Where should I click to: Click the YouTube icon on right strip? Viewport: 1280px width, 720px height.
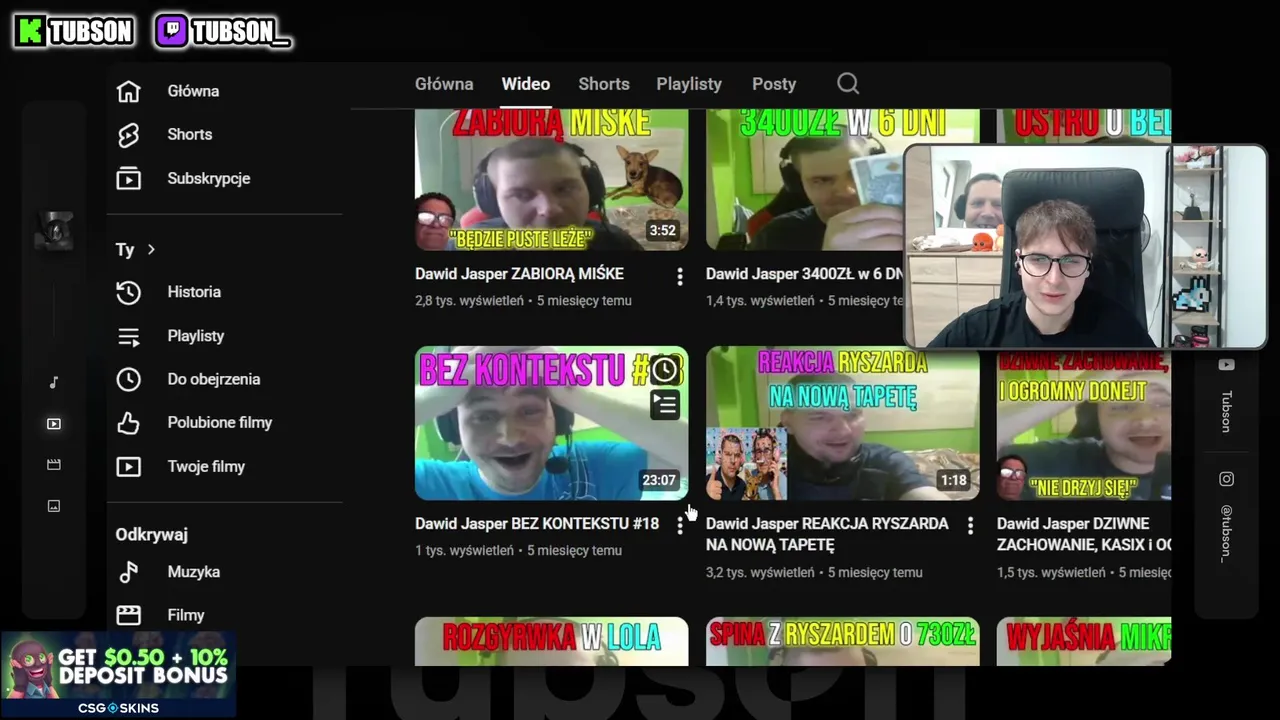pyautogui.click(x=1226, y=365)
